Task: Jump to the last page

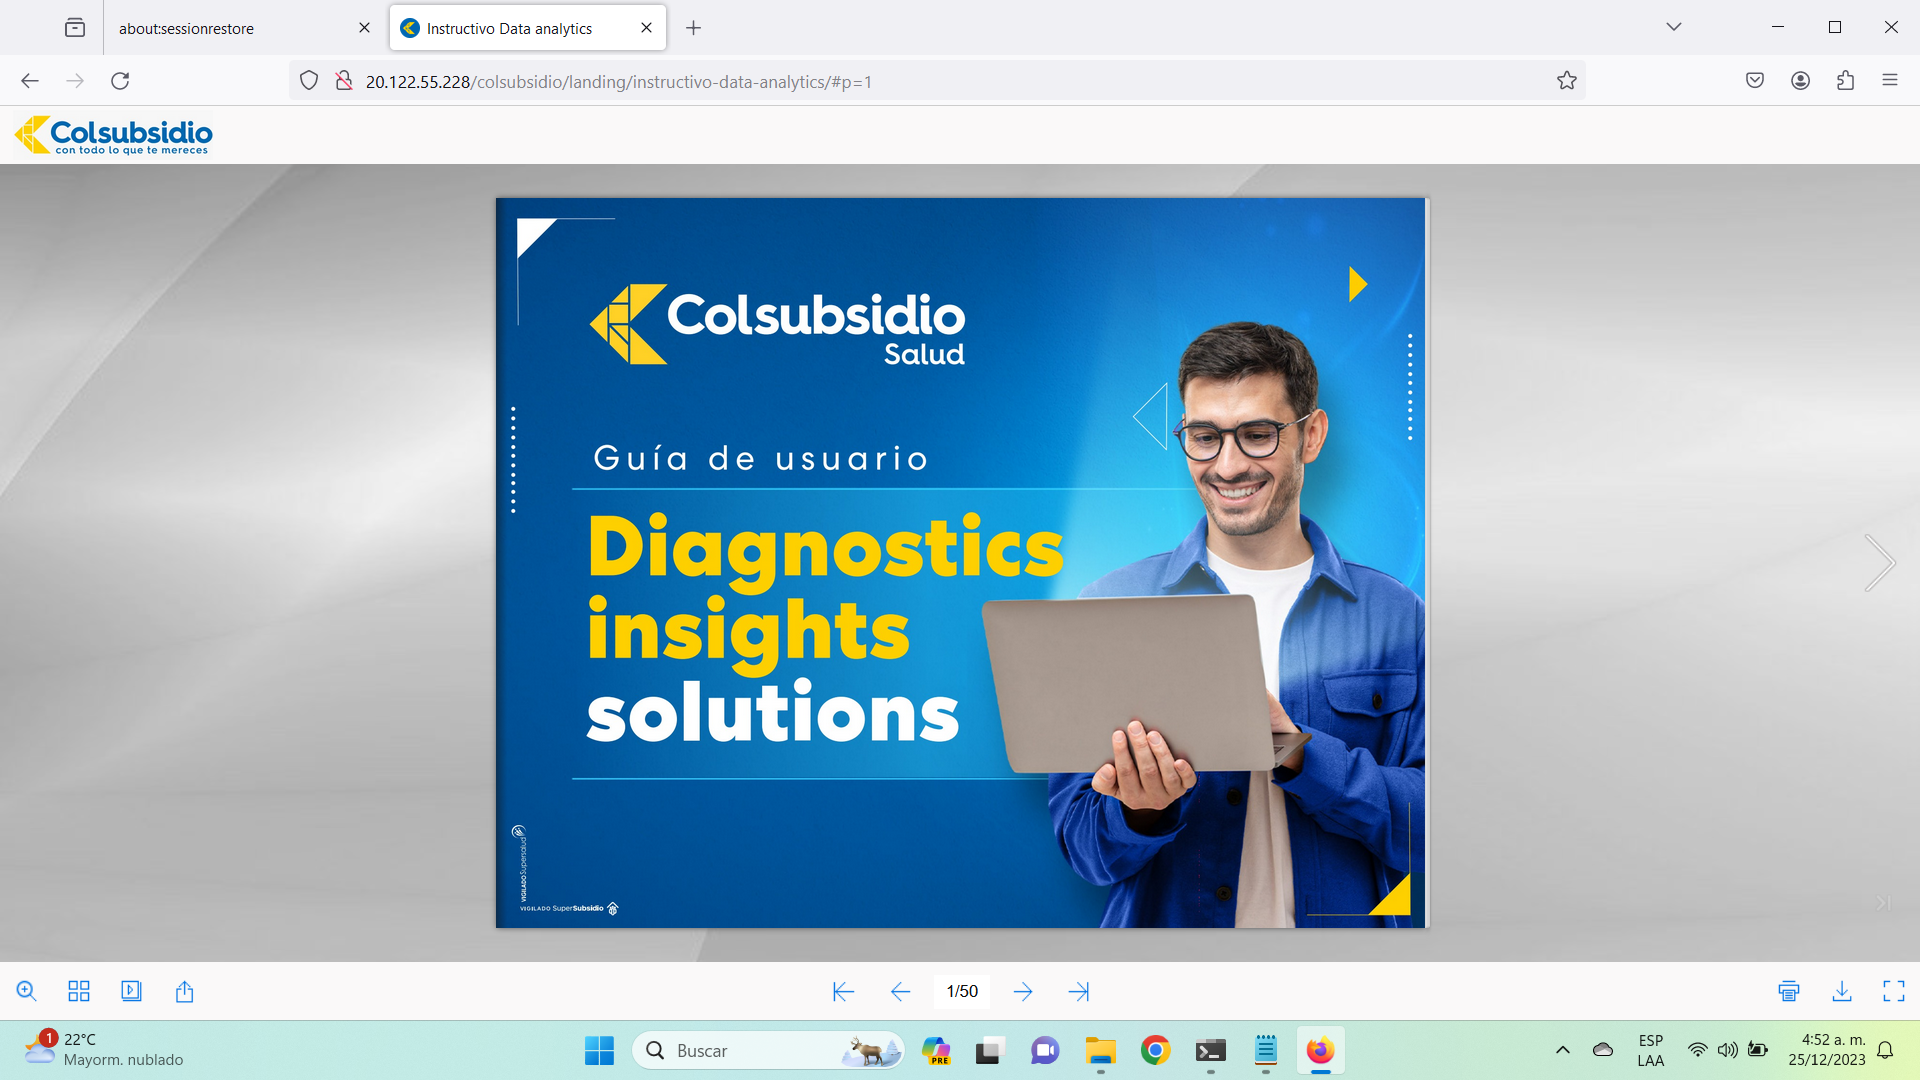Action: [x=1078, y=991]
